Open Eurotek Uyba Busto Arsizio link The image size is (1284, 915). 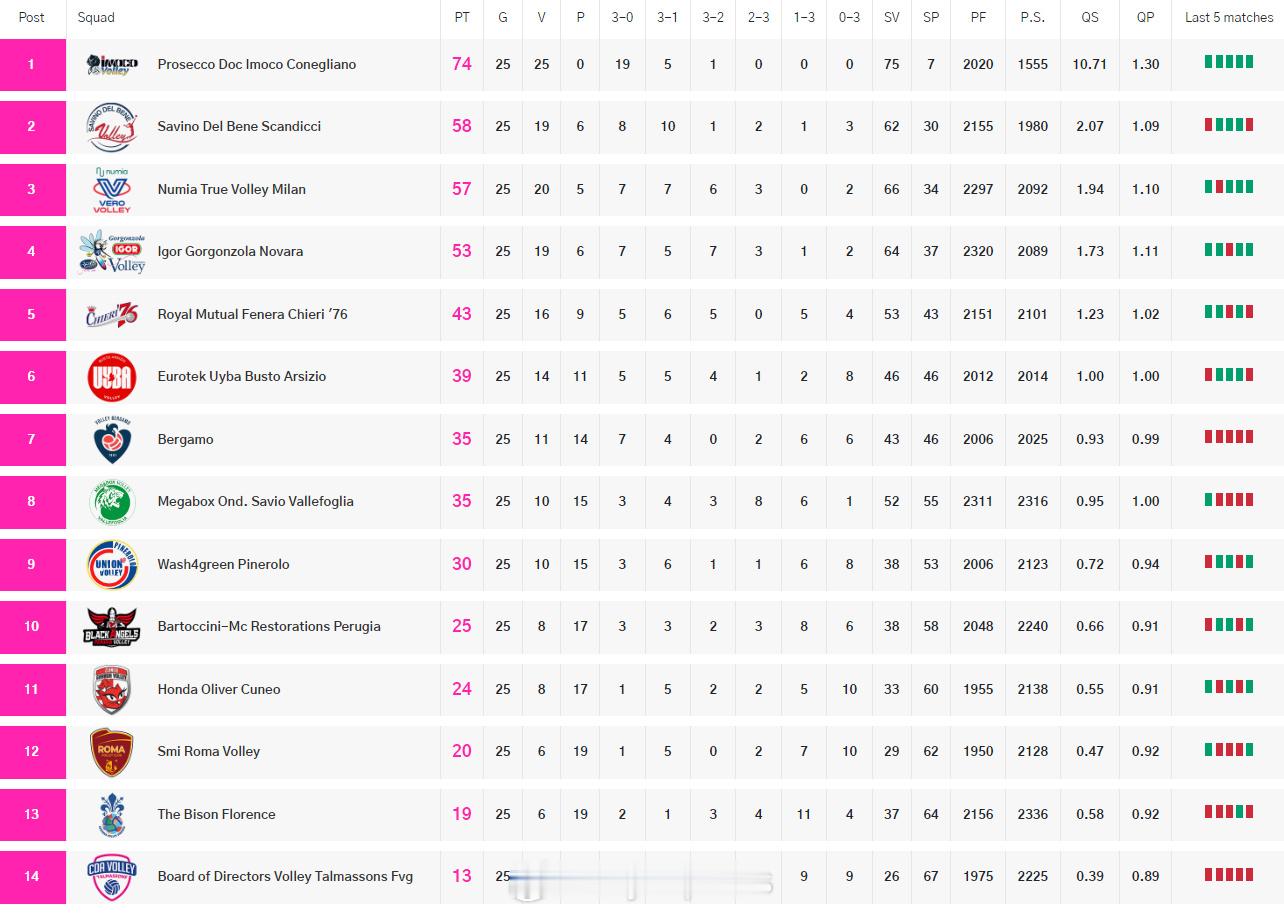[241, 376]
